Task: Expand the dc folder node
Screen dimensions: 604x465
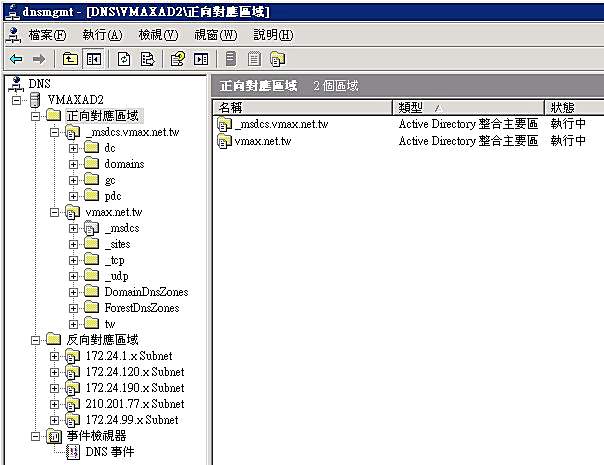Action: [x=73, y=148]
